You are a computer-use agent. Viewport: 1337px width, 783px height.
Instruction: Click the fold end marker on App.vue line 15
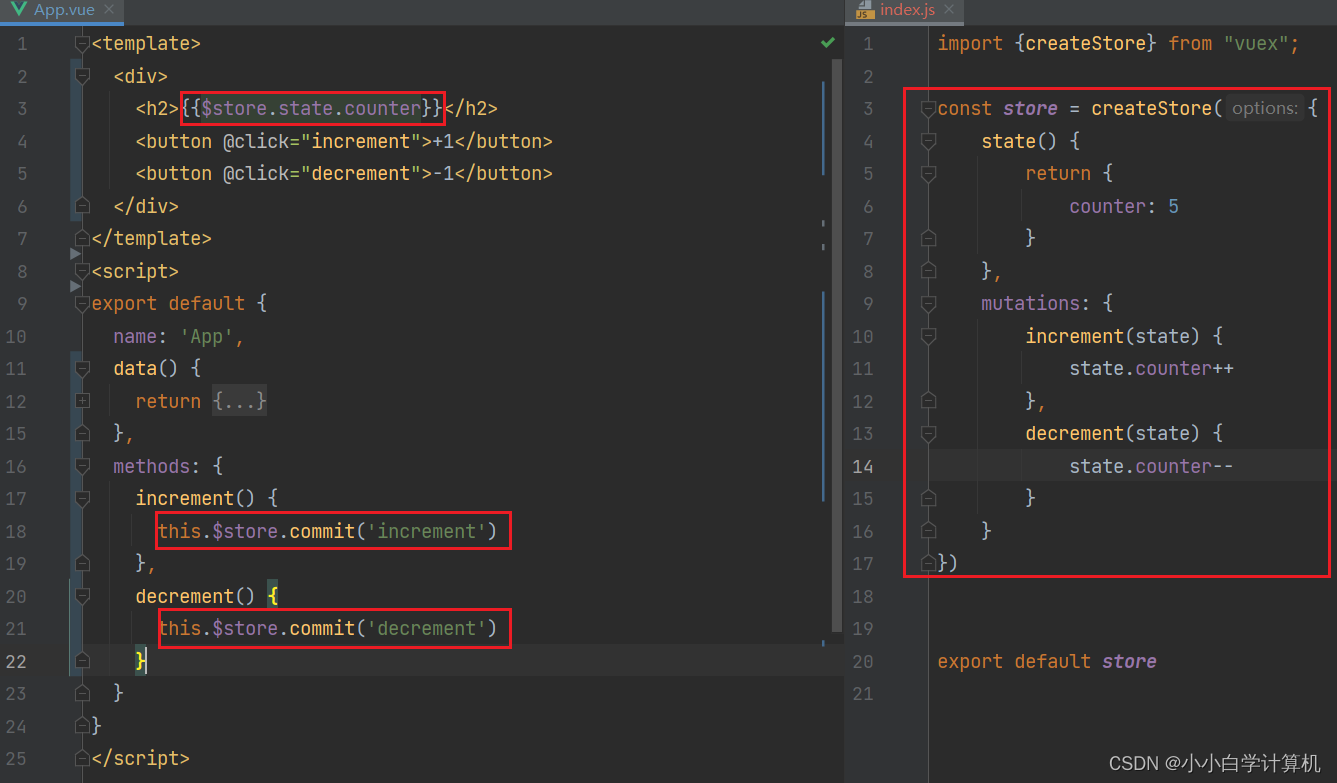[x=83, y=434]
